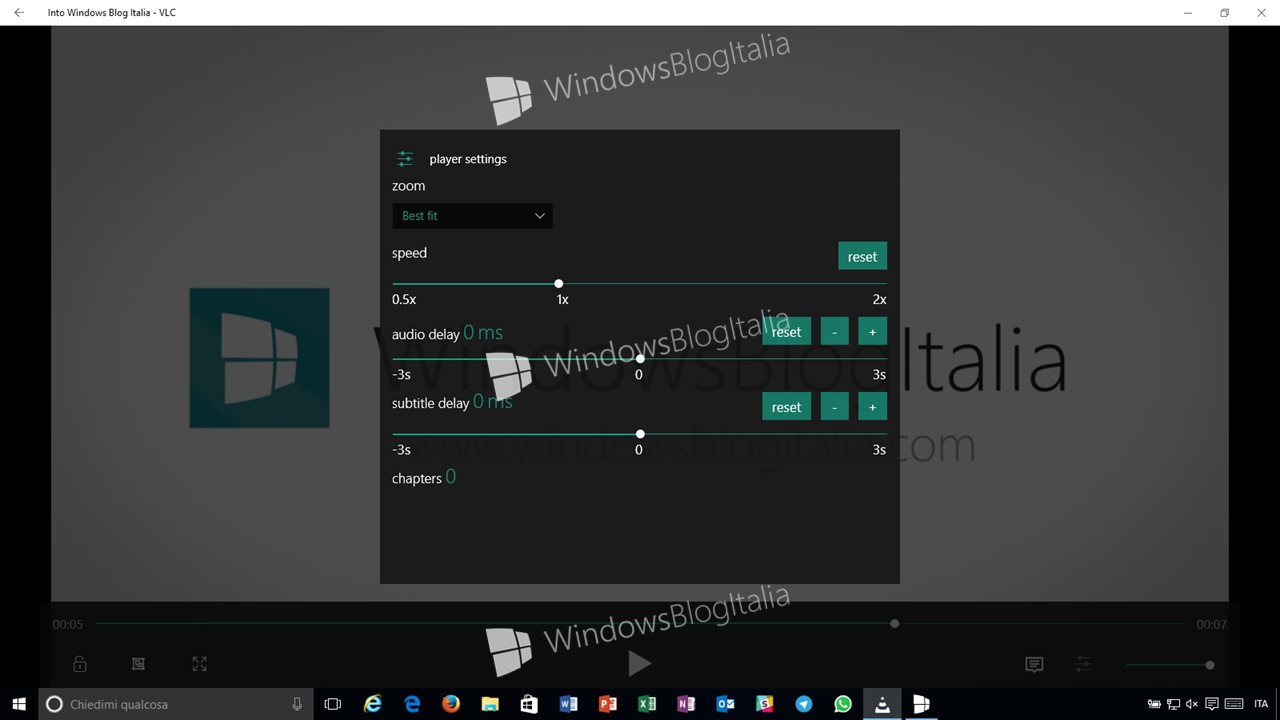This screenshot has width=1280, height=720.
Task: Launch Word from taskbar
Action: [x=568, y=704]
